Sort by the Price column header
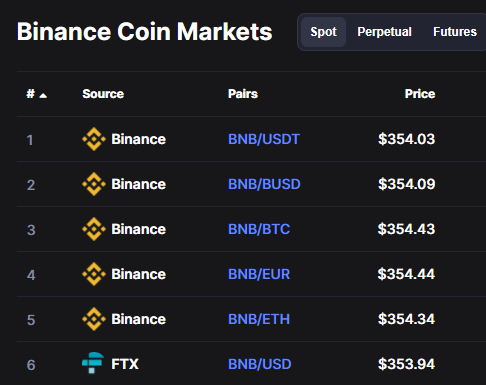 click(x=420, y=94)
